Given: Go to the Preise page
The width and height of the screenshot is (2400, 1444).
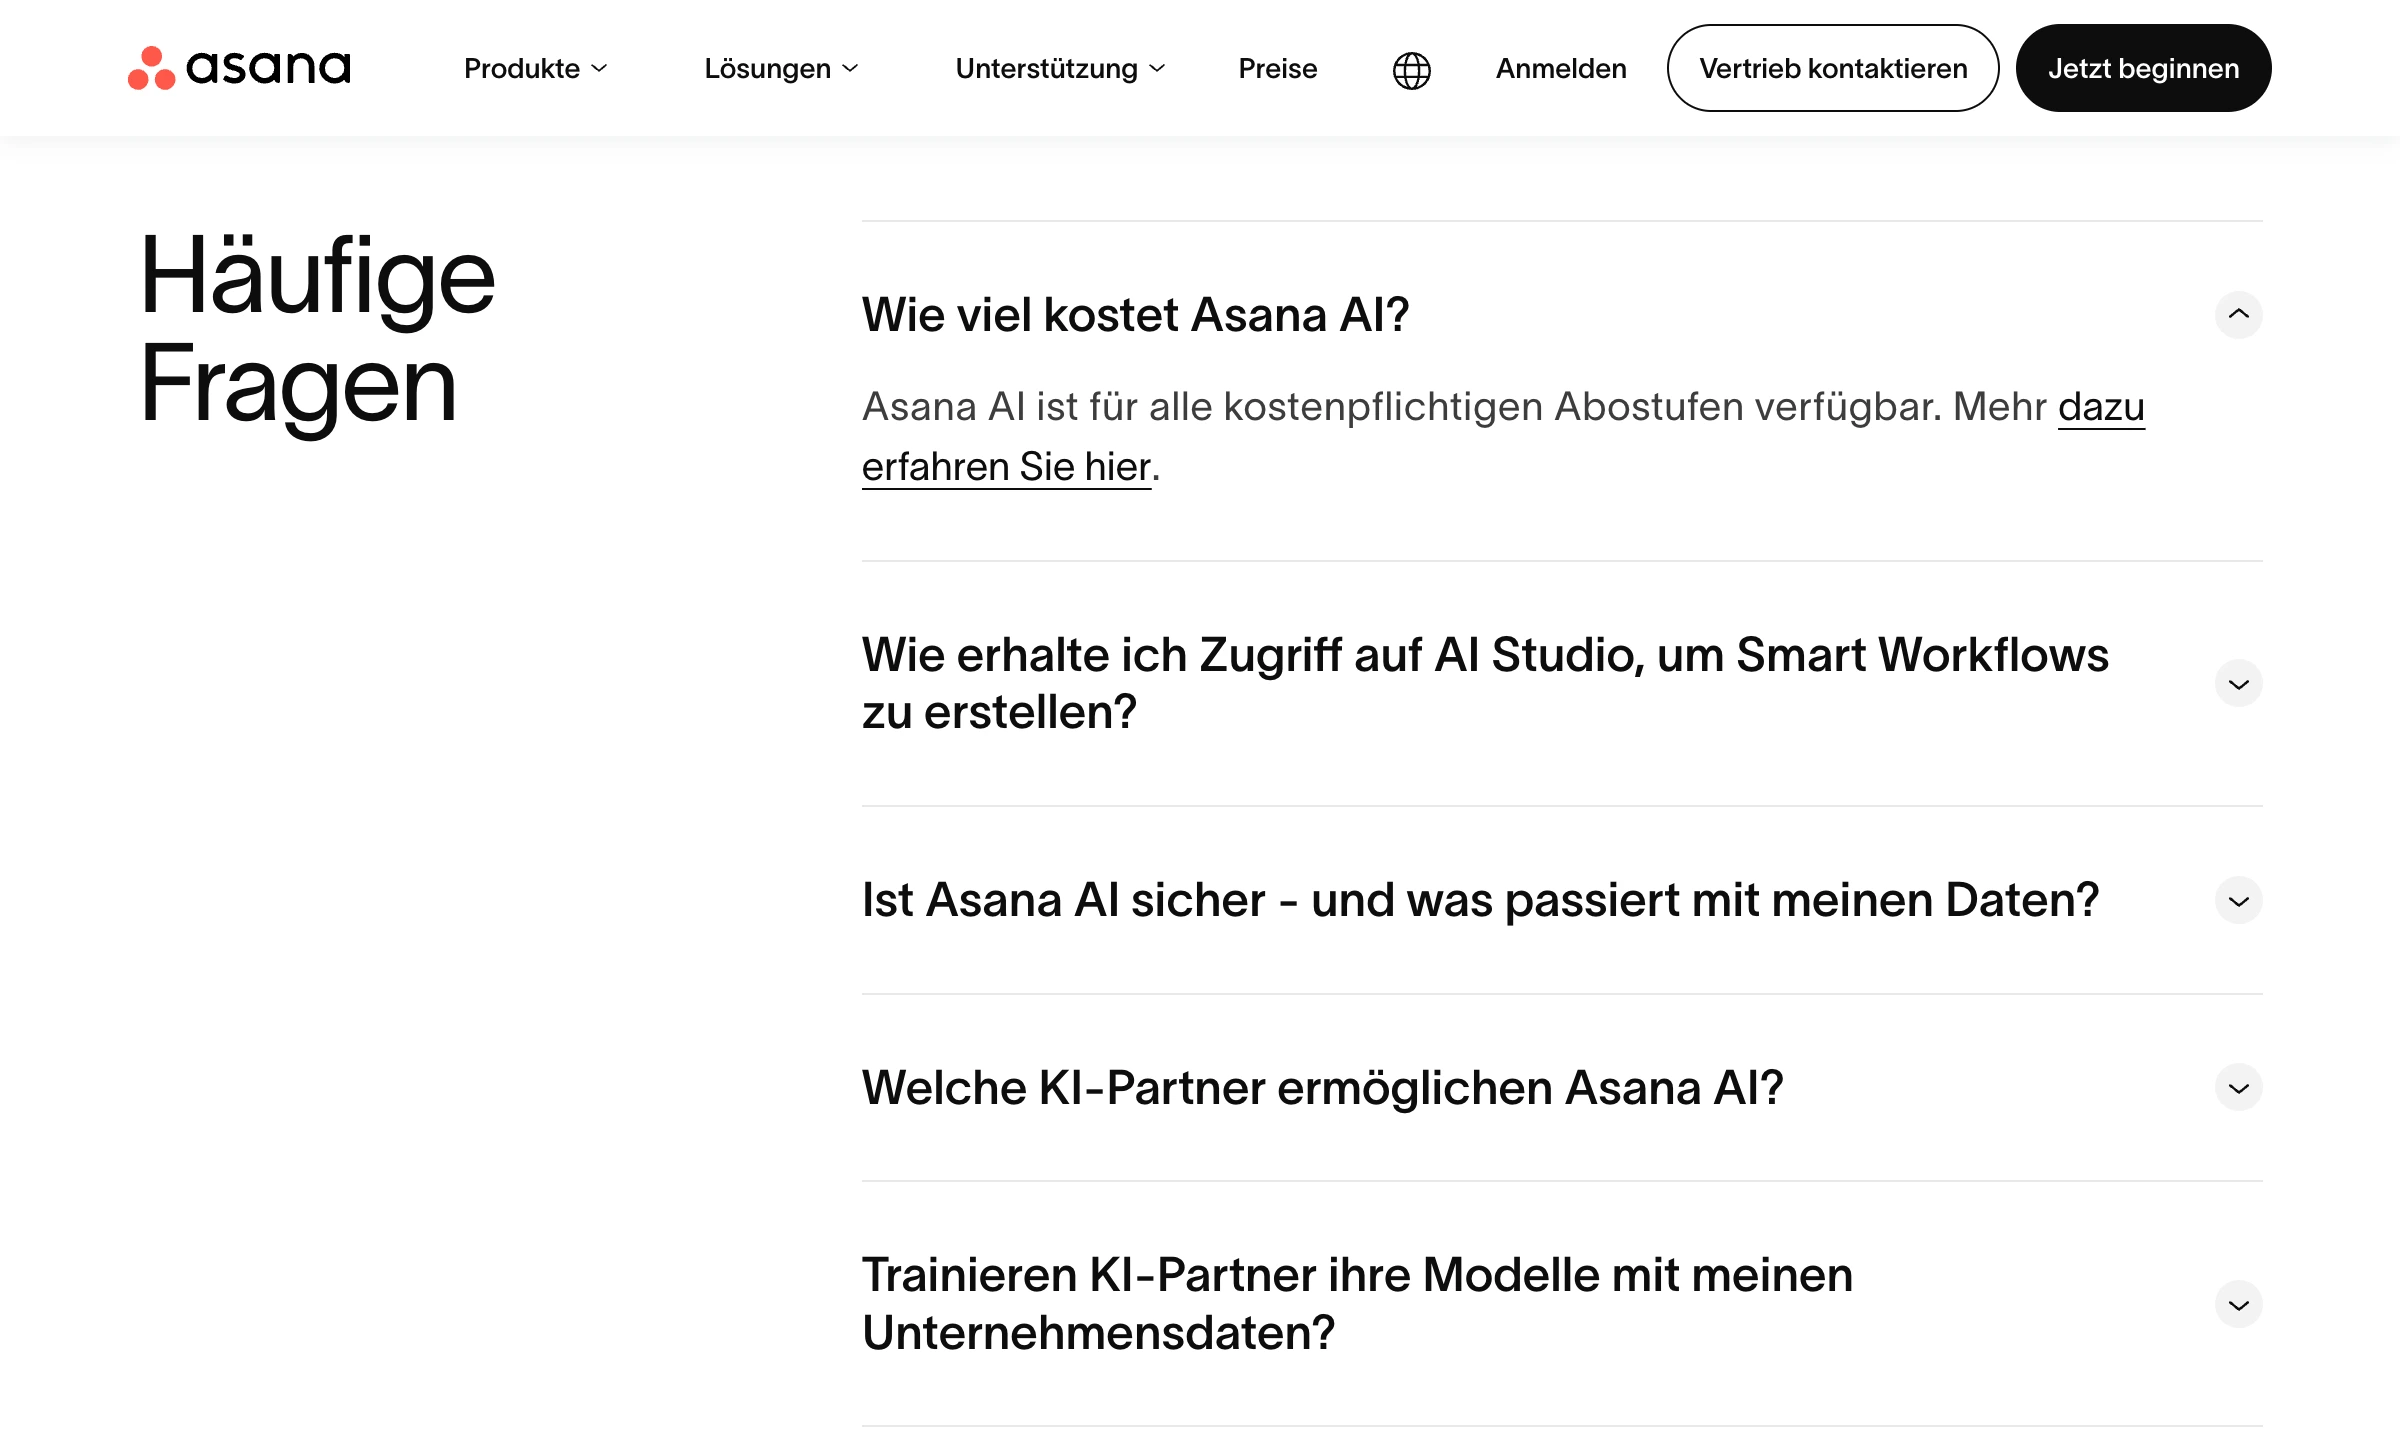Looking at the screenshot, I should (1277, 69).
